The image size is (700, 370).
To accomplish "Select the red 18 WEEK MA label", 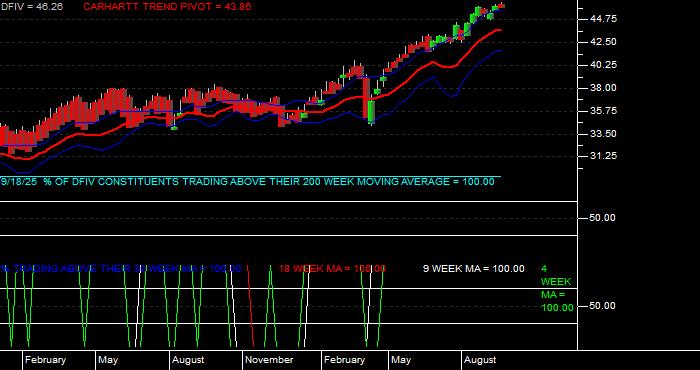I will (332, 269).
